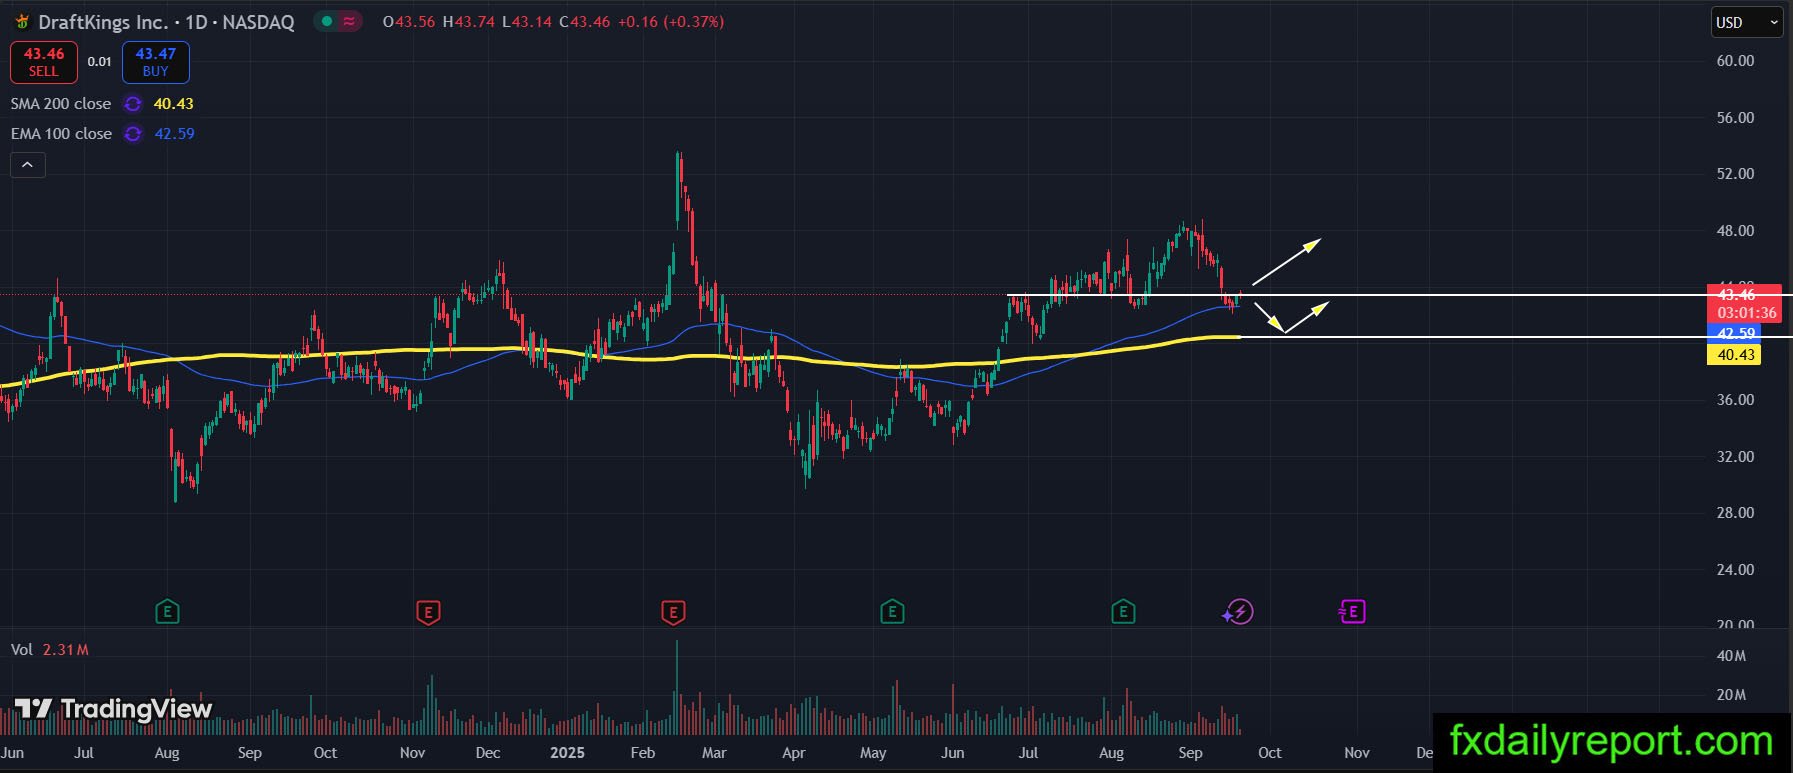Click the 0.01 spread value
Image resolution: width=1793 pixels, height=773 pixels.
click(x=100, y=62)
